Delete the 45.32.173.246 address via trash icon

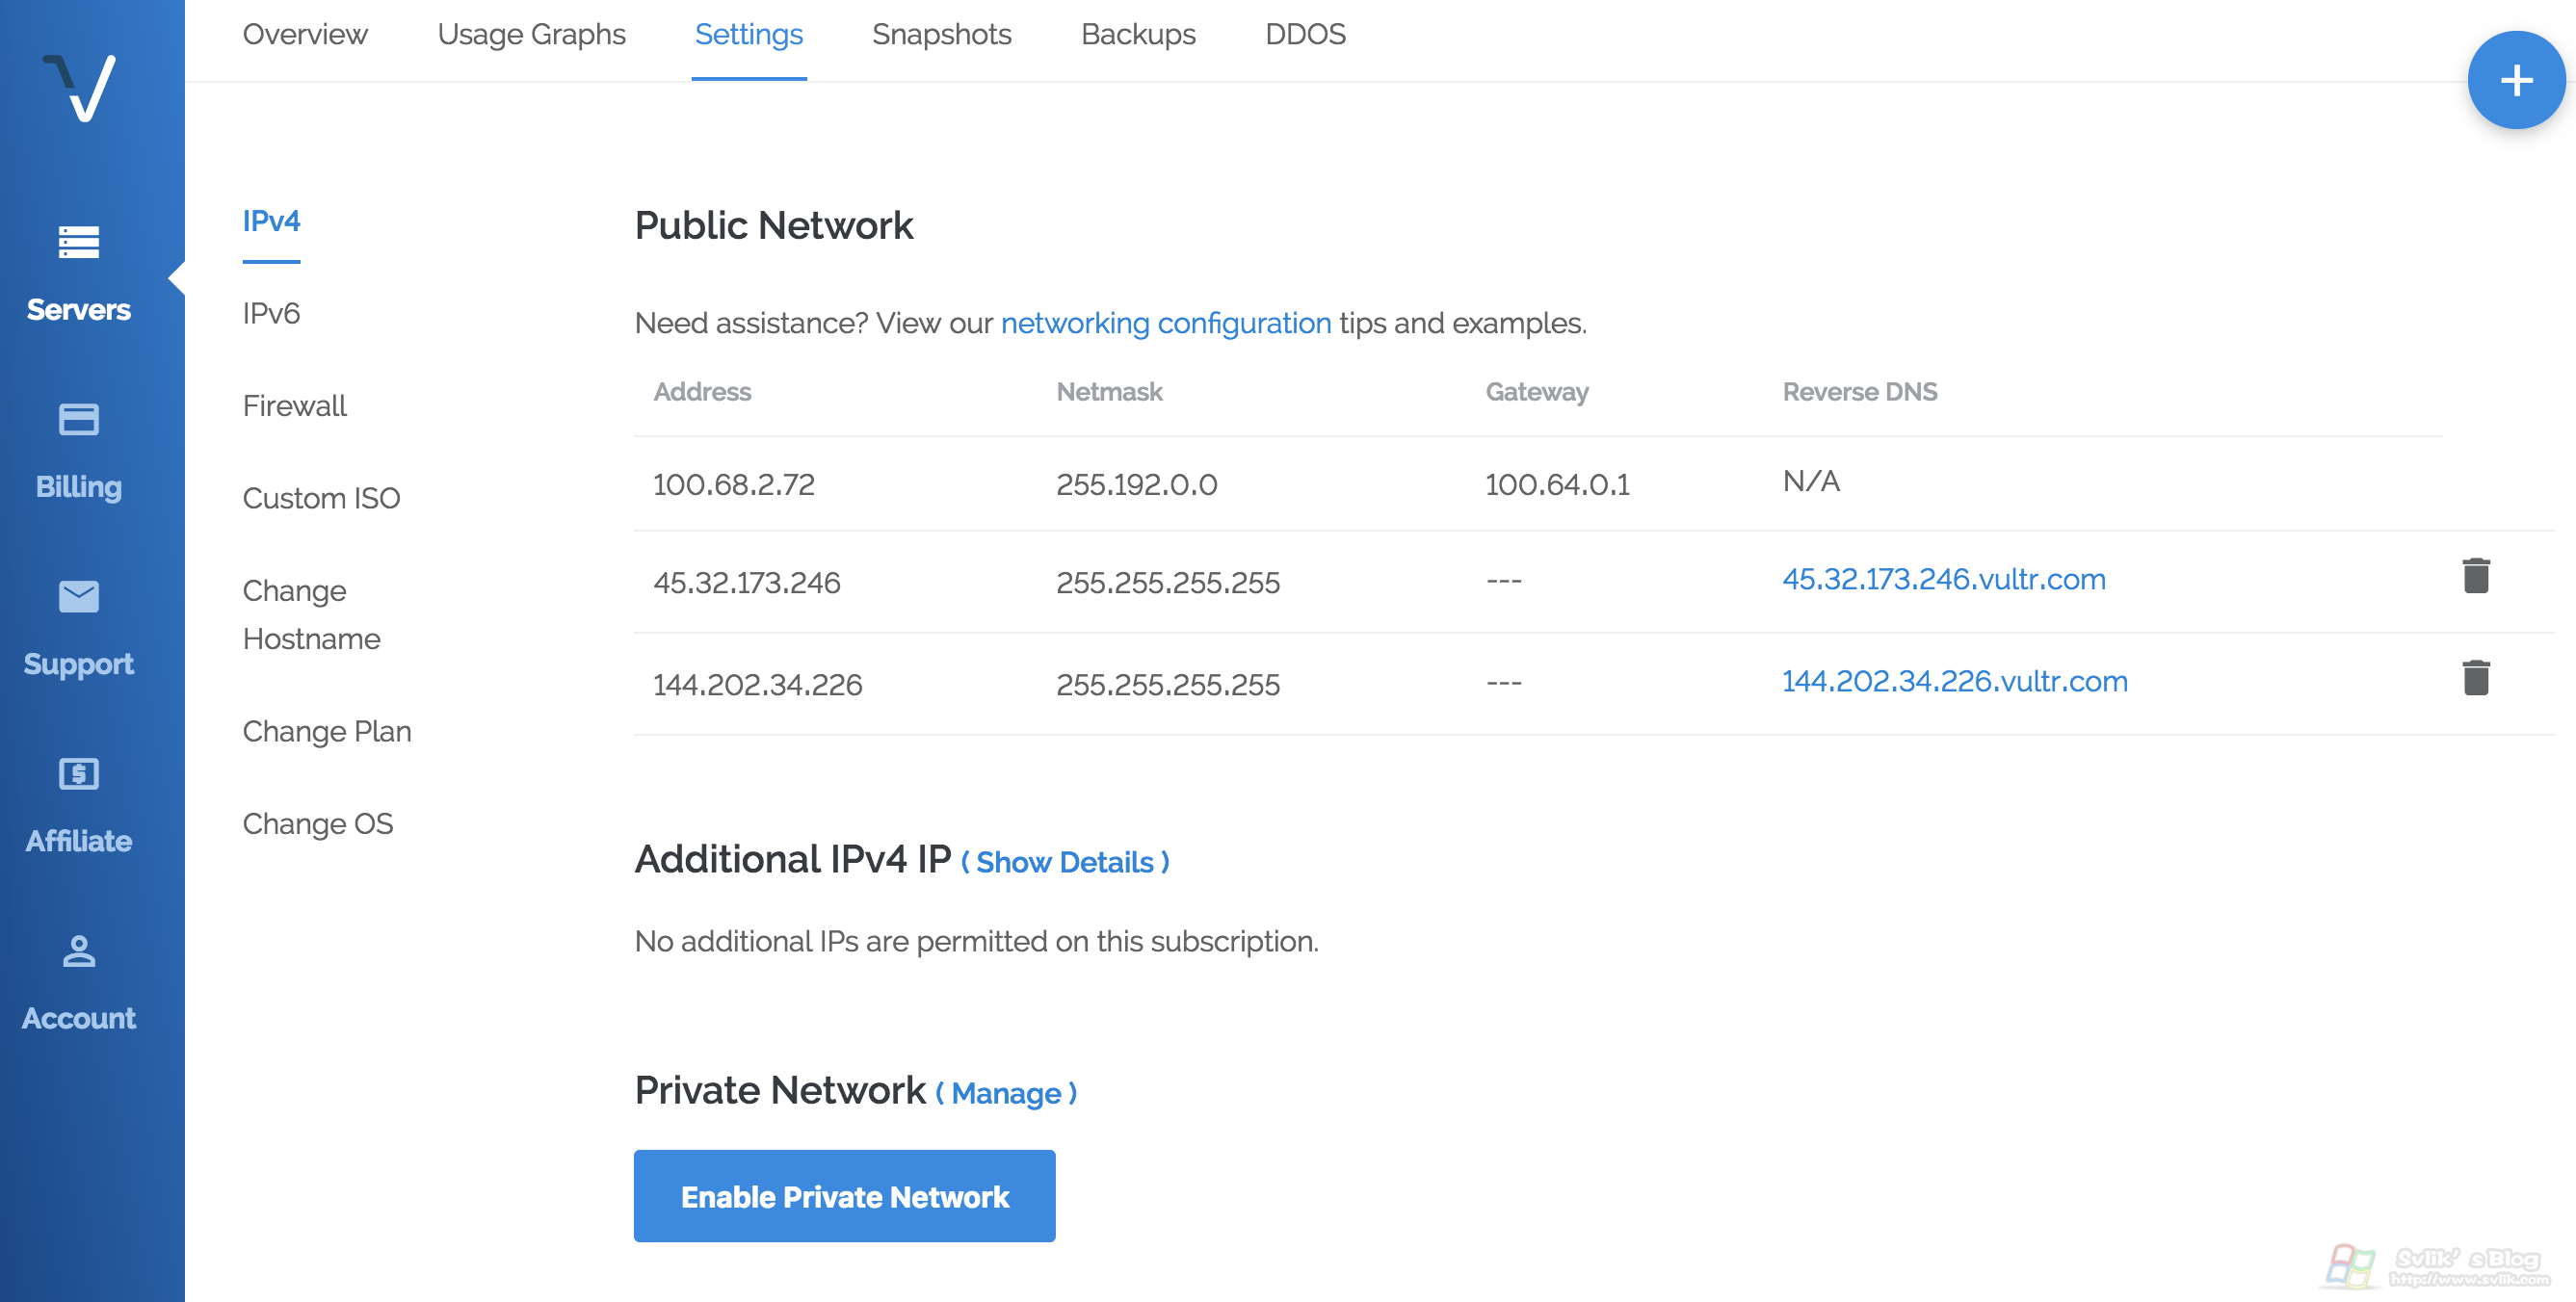pyautogui.click(x=2475, y=577)
